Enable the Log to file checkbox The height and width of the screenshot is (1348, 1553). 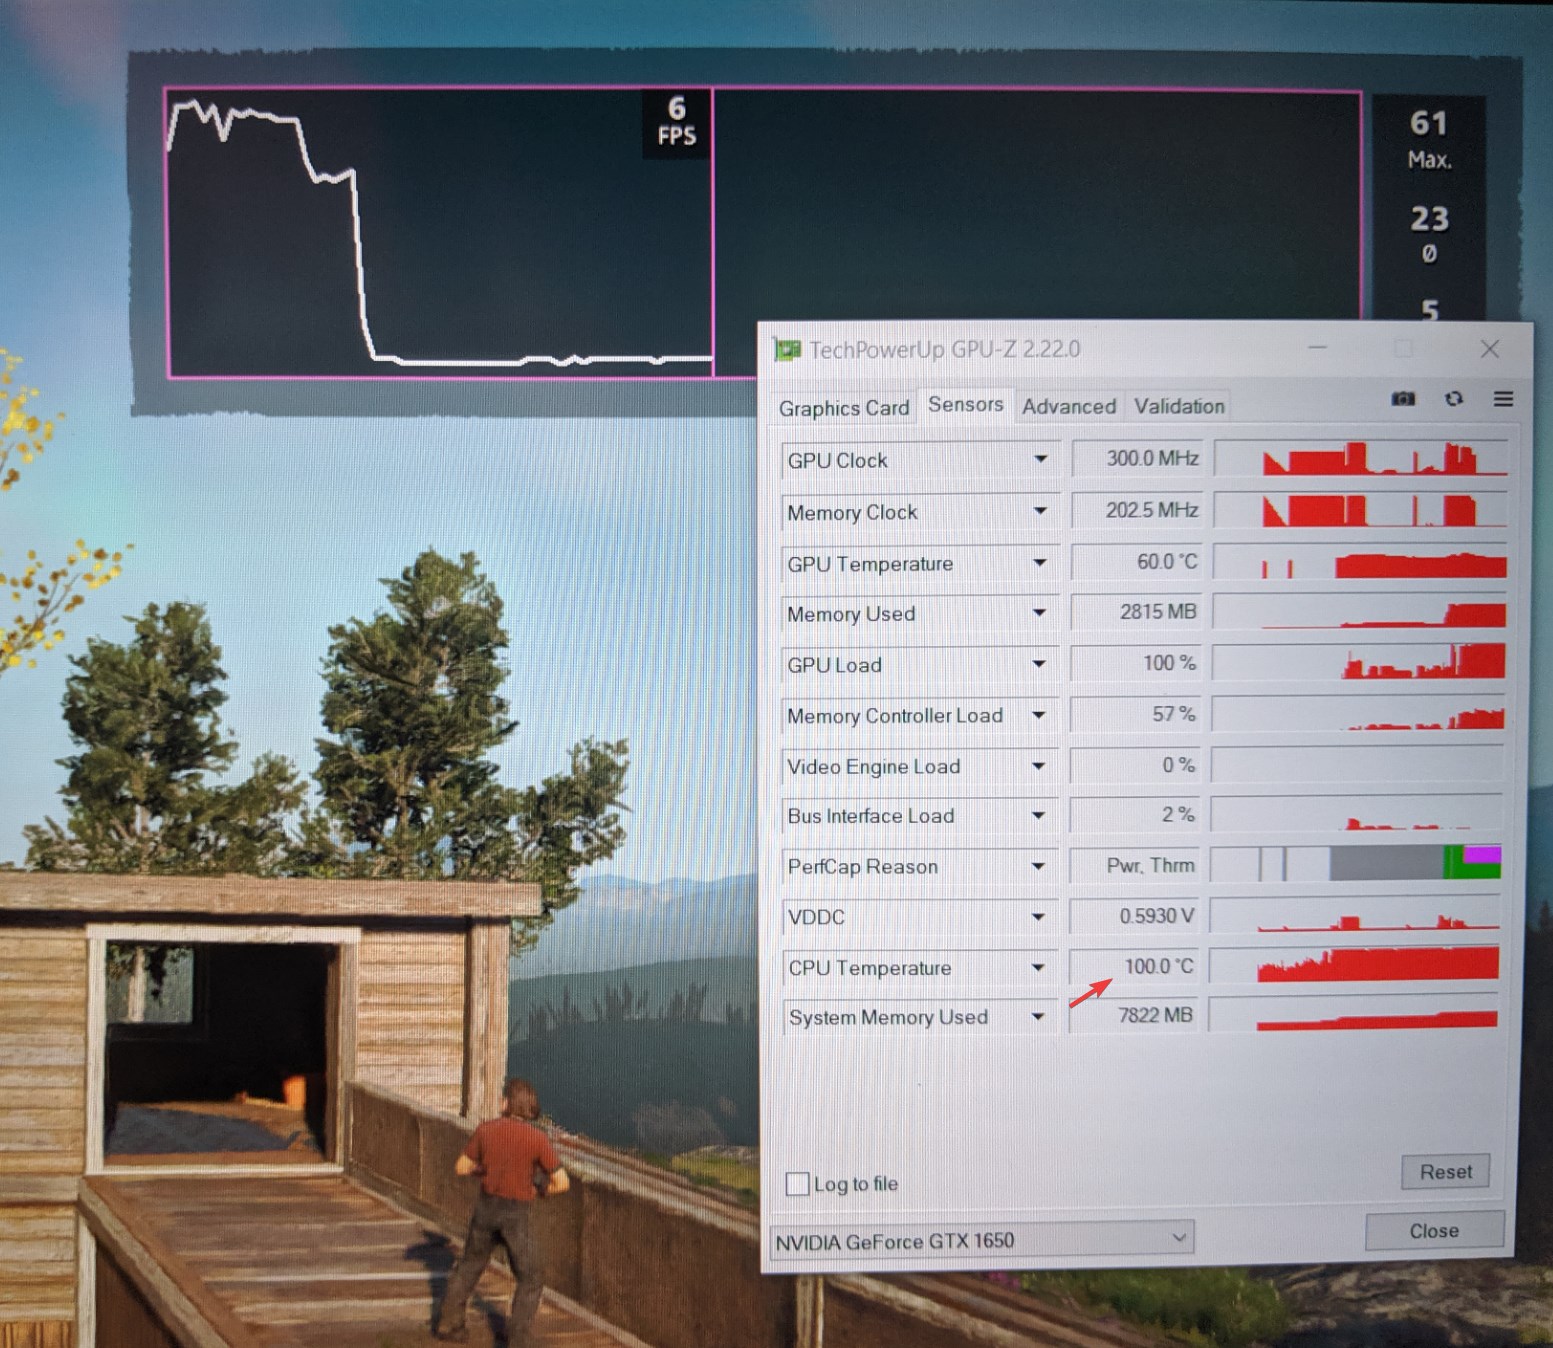pyautogui.click(x=797, y=1184)
